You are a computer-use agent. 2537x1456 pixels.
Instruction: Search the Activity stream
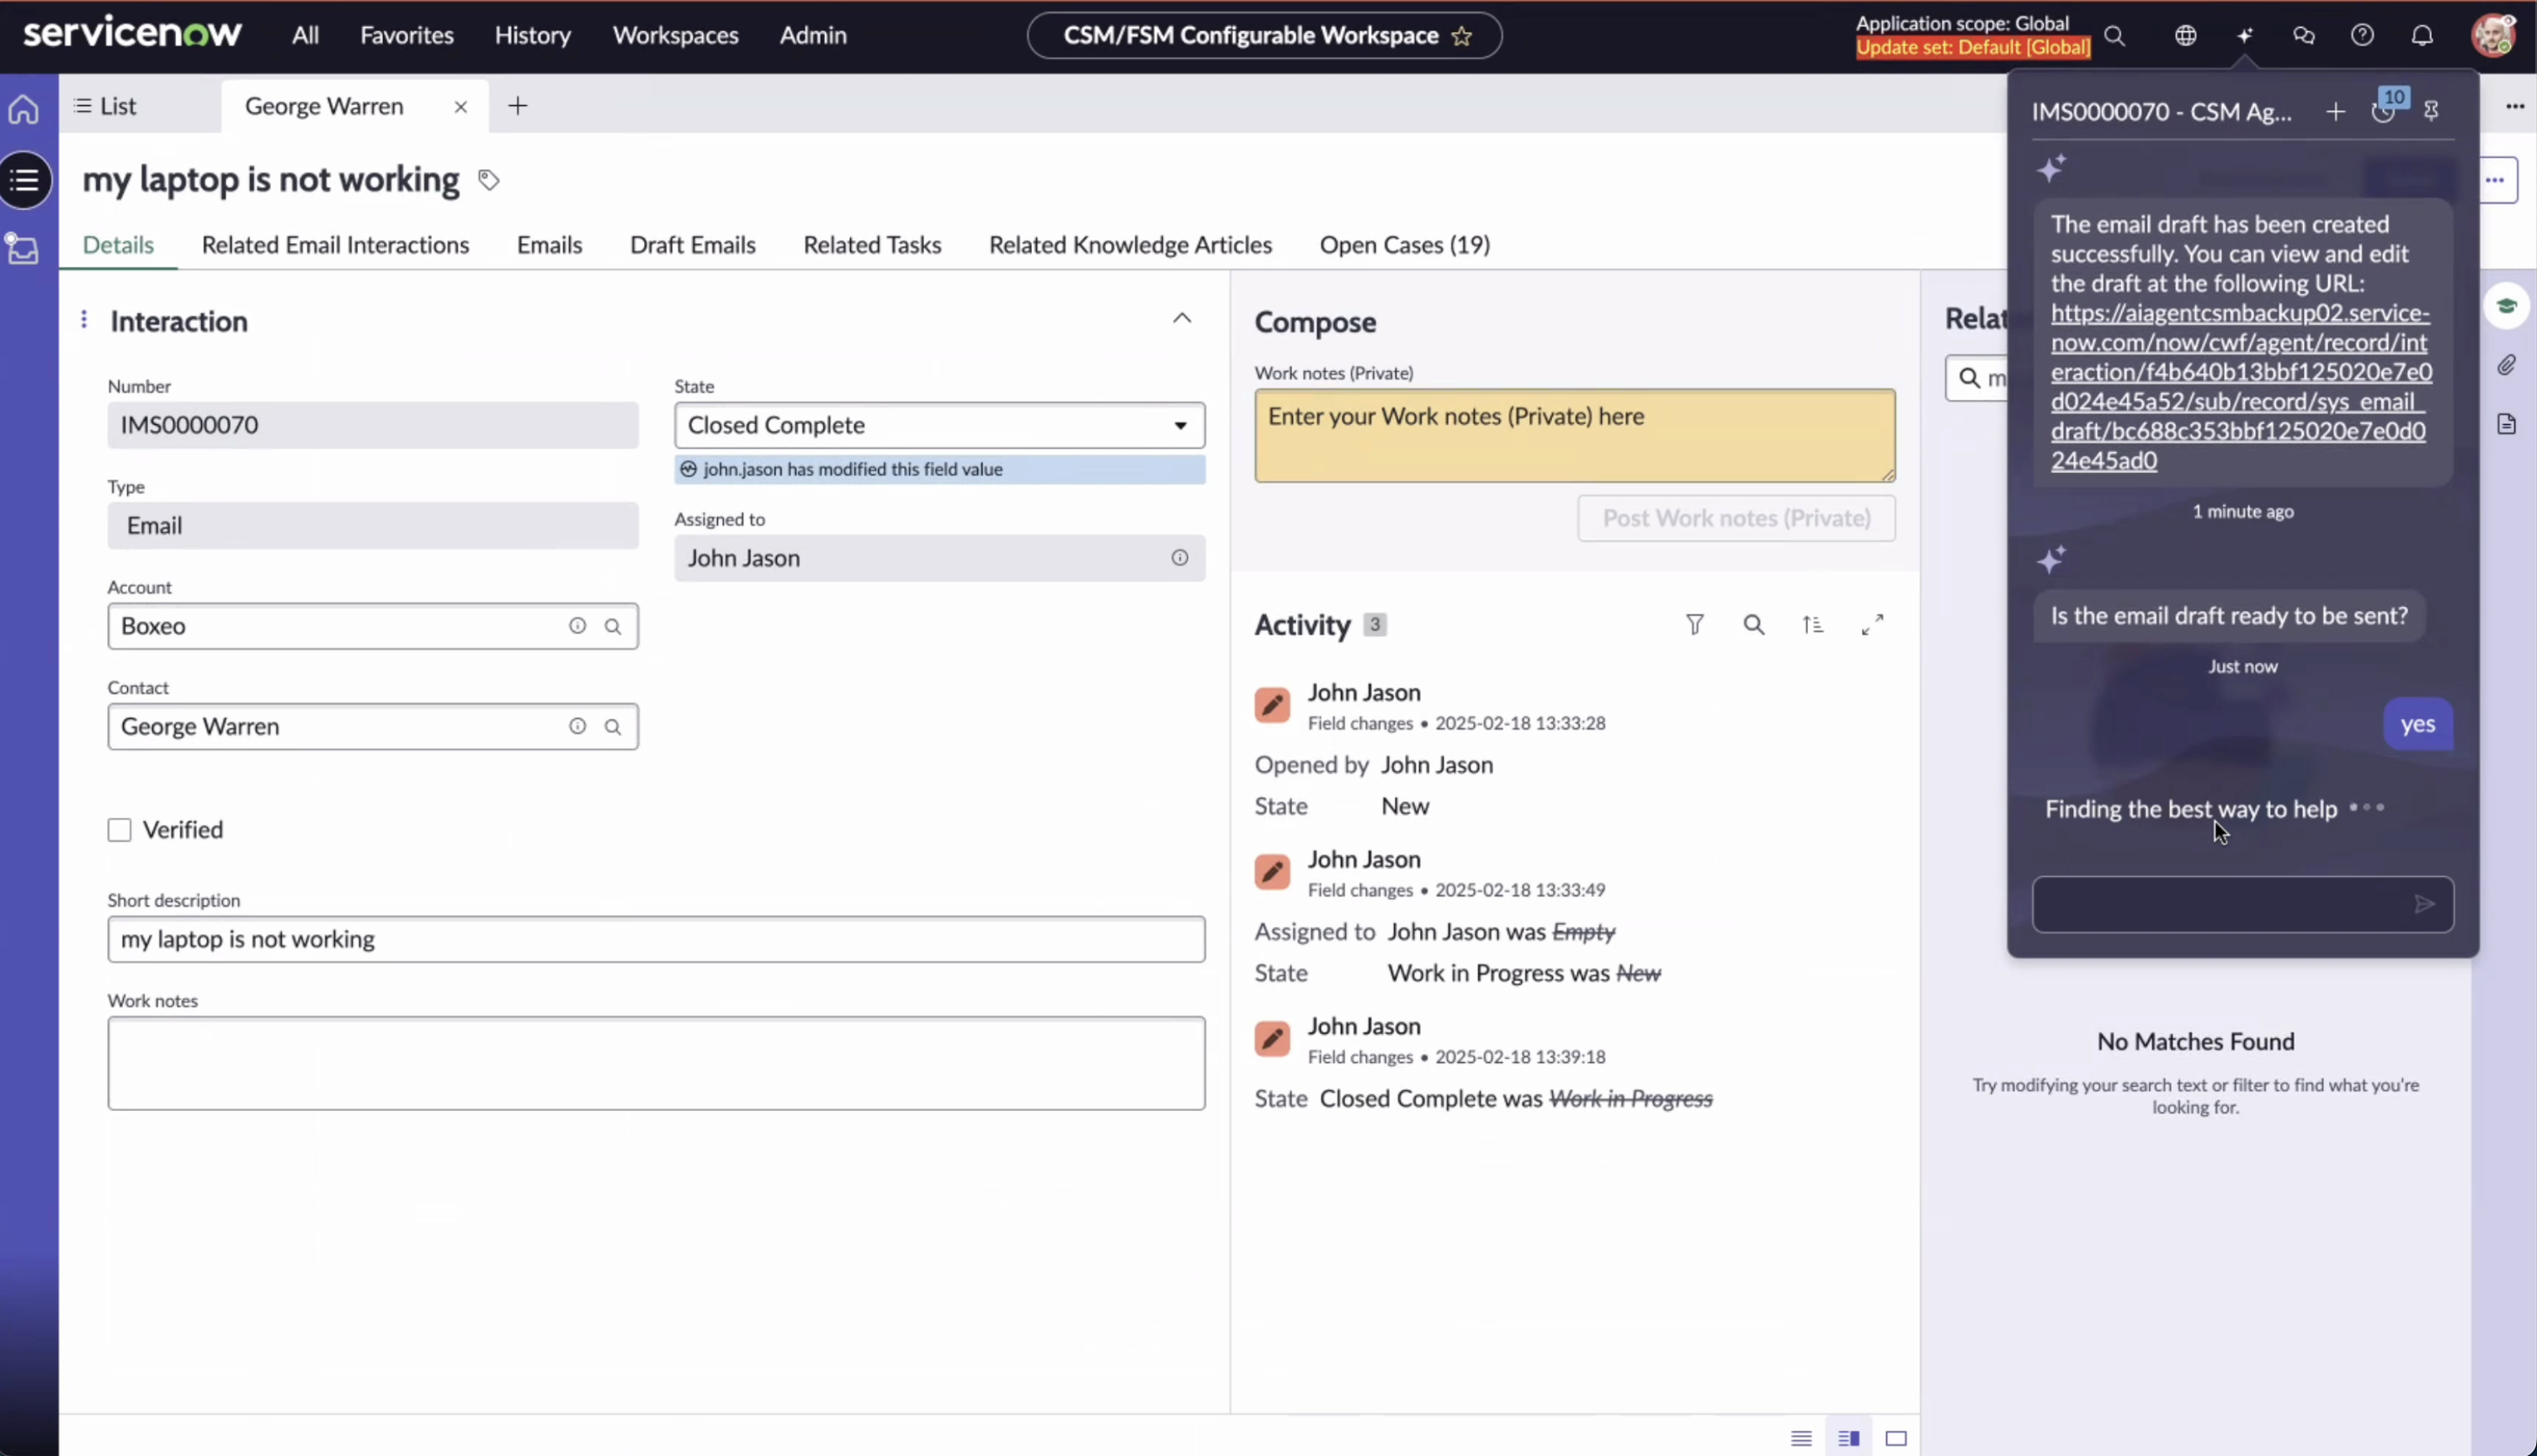[x=1754, y=625]
